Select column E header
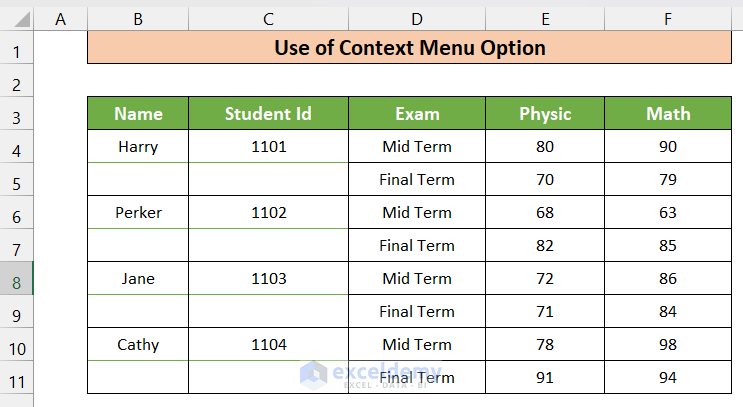This screenshot has height=407, width=743. [x=545, y=16]
